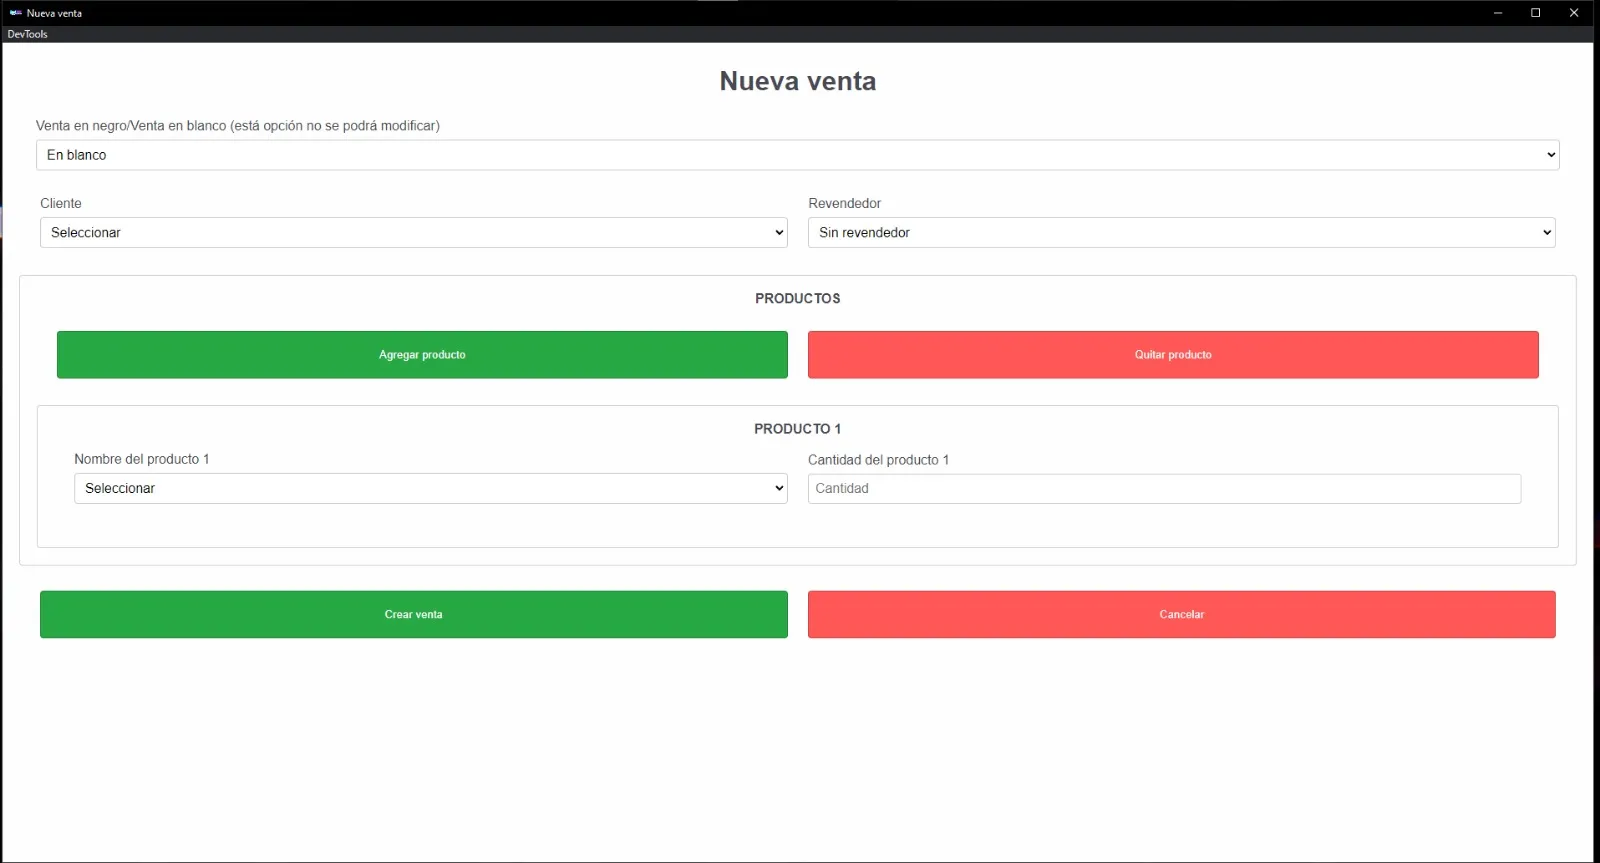Open the Nombre del producto 1 dropdown
Viewport: 1600px width, 863px height.
431,489
